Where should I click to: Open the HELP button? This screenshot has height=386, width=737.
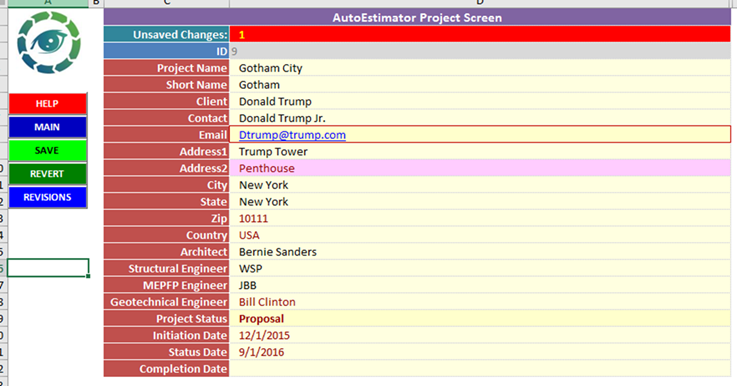(47, 103)
